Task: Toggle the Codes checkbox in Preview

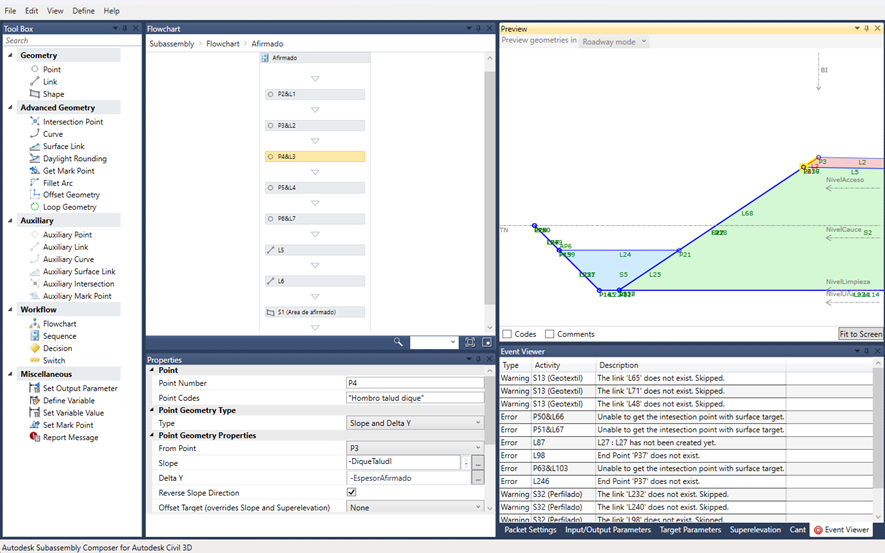Action: [507, 334]
